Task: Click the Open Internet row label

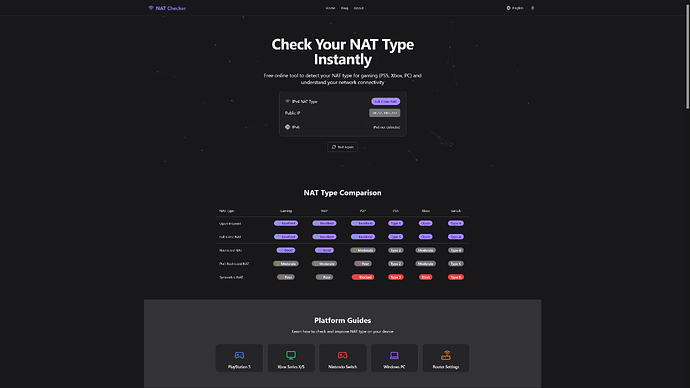Action: point(230,223)
